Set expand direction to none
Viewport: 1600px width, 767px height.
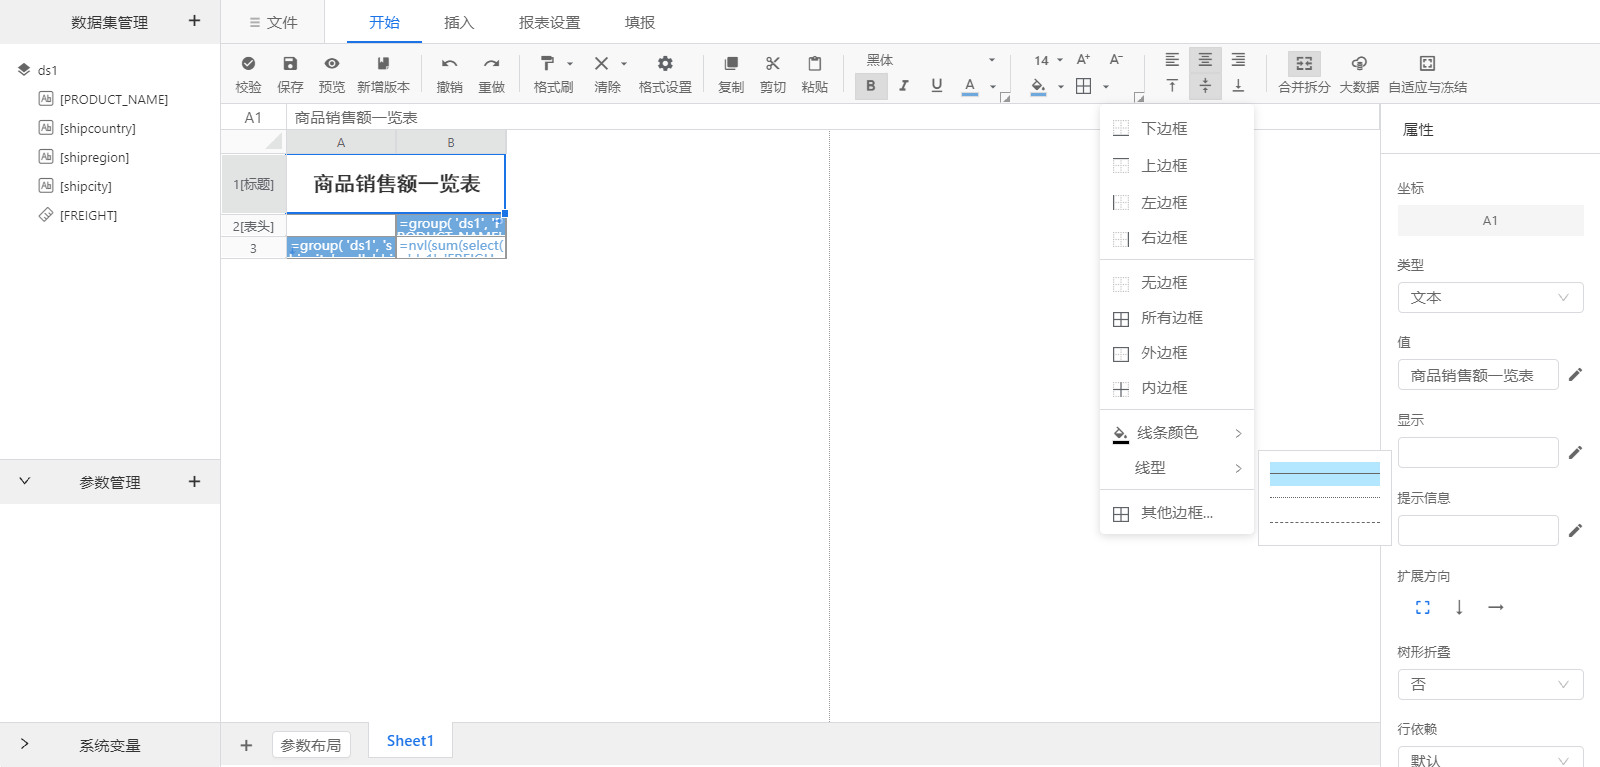point(1423,607)
